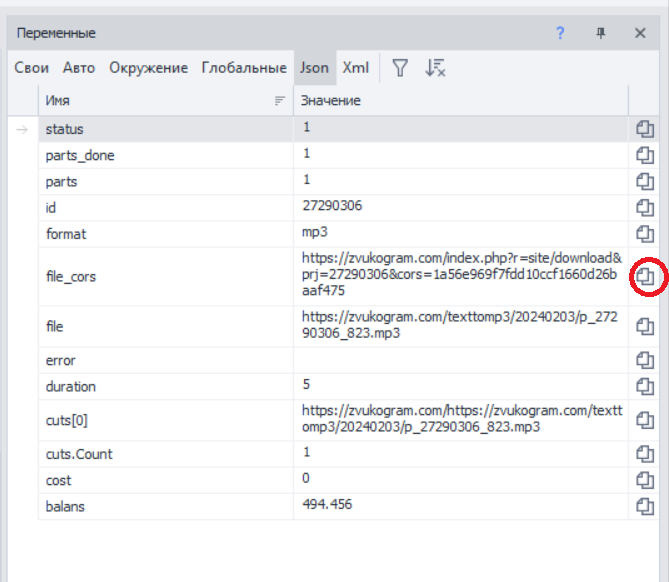669x582 pixels.
Task: Copy the format mp3 value
Action: [x=645, y=233]
